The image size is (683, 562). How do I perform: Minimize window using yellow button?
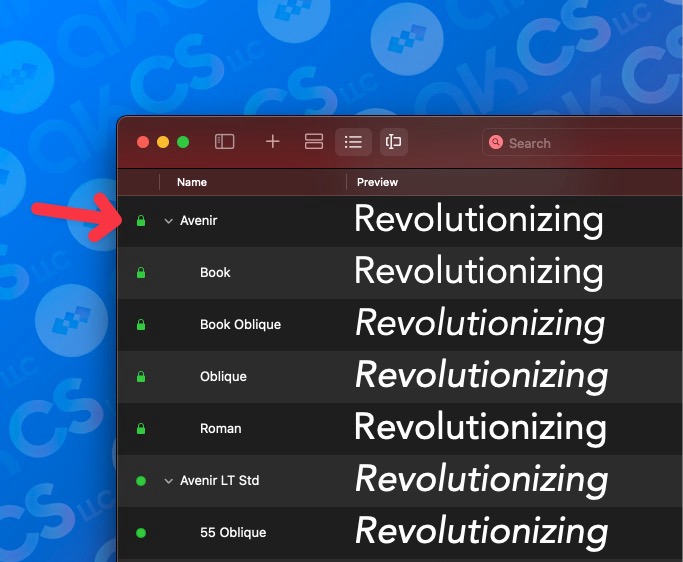pos(163,142)
